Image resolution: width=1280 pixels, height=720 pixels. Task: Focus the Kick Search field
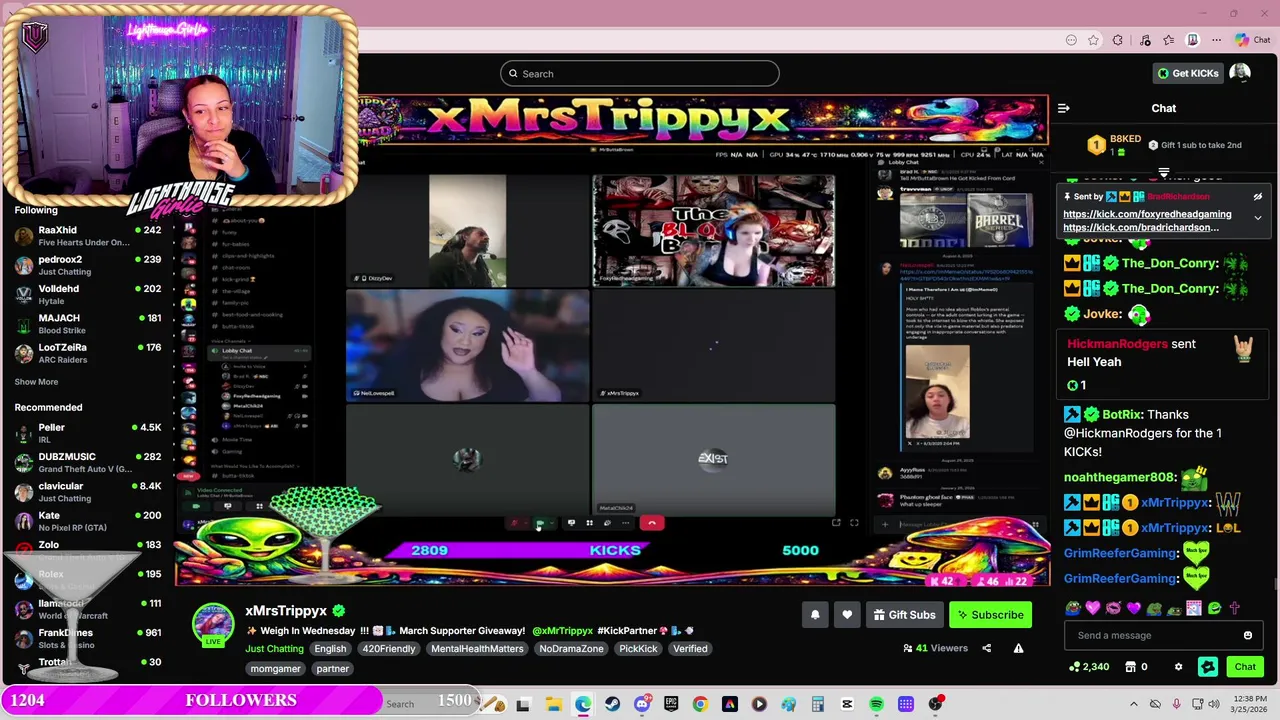(x=640, y=73)
